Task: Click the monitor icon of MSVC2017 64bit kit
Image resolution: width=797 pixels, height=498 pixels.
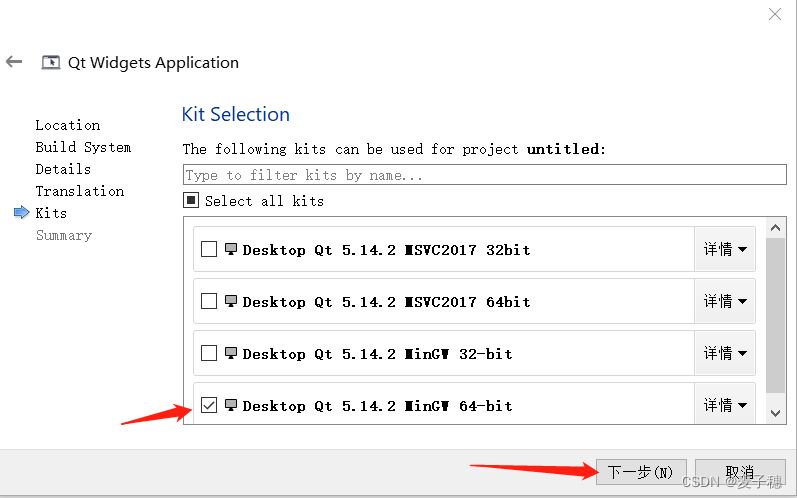Action: click(231, 301)
